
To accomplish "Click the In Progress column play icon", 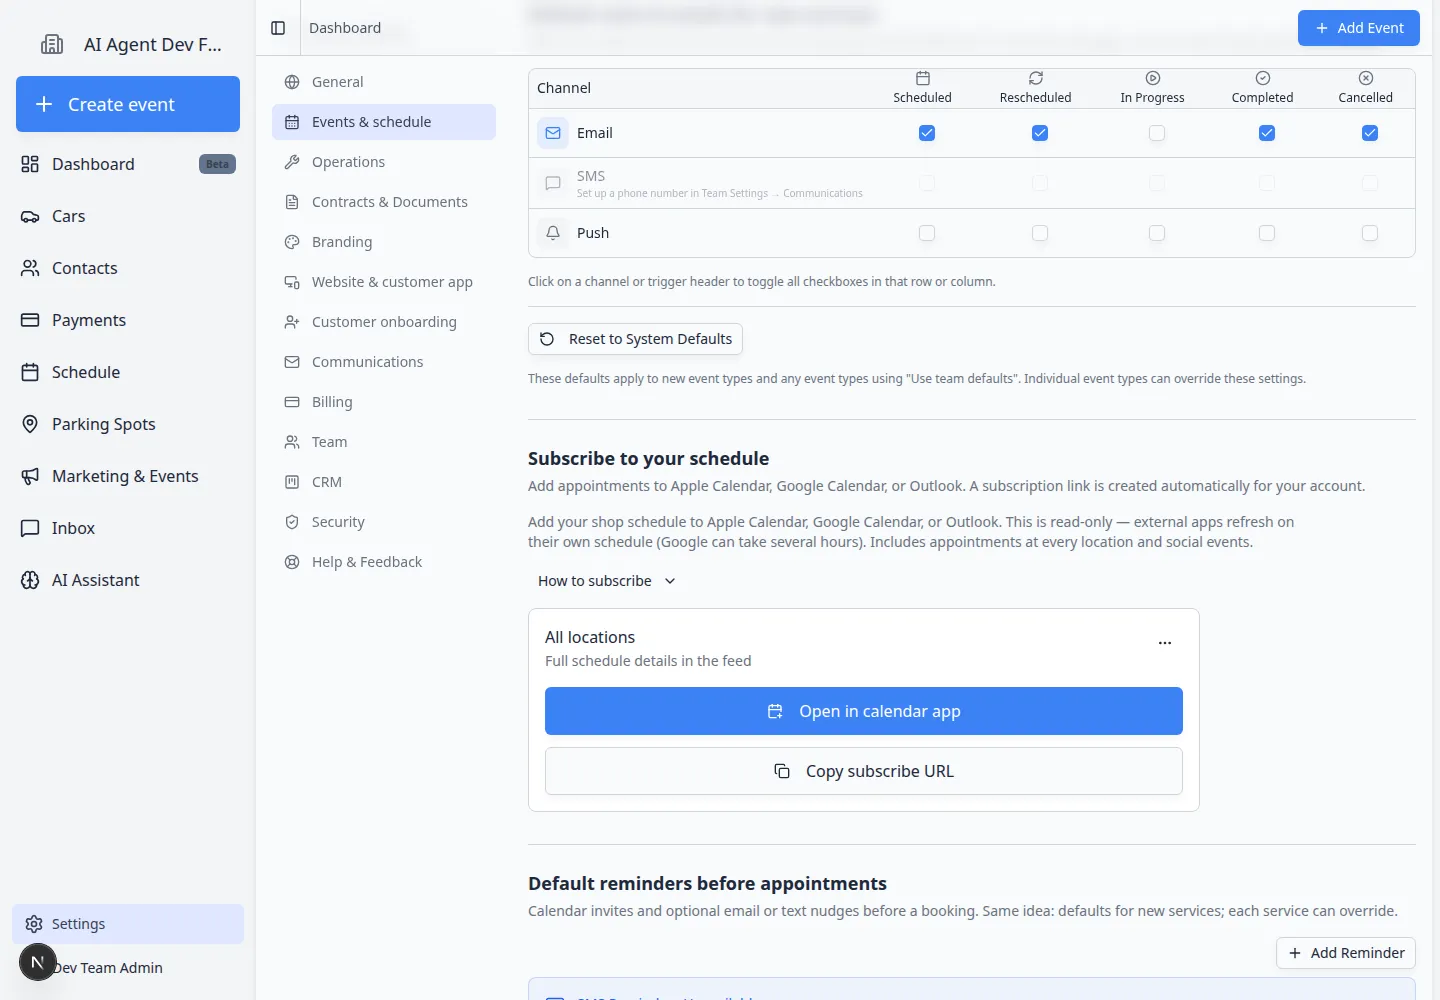I will point(1153,78).
